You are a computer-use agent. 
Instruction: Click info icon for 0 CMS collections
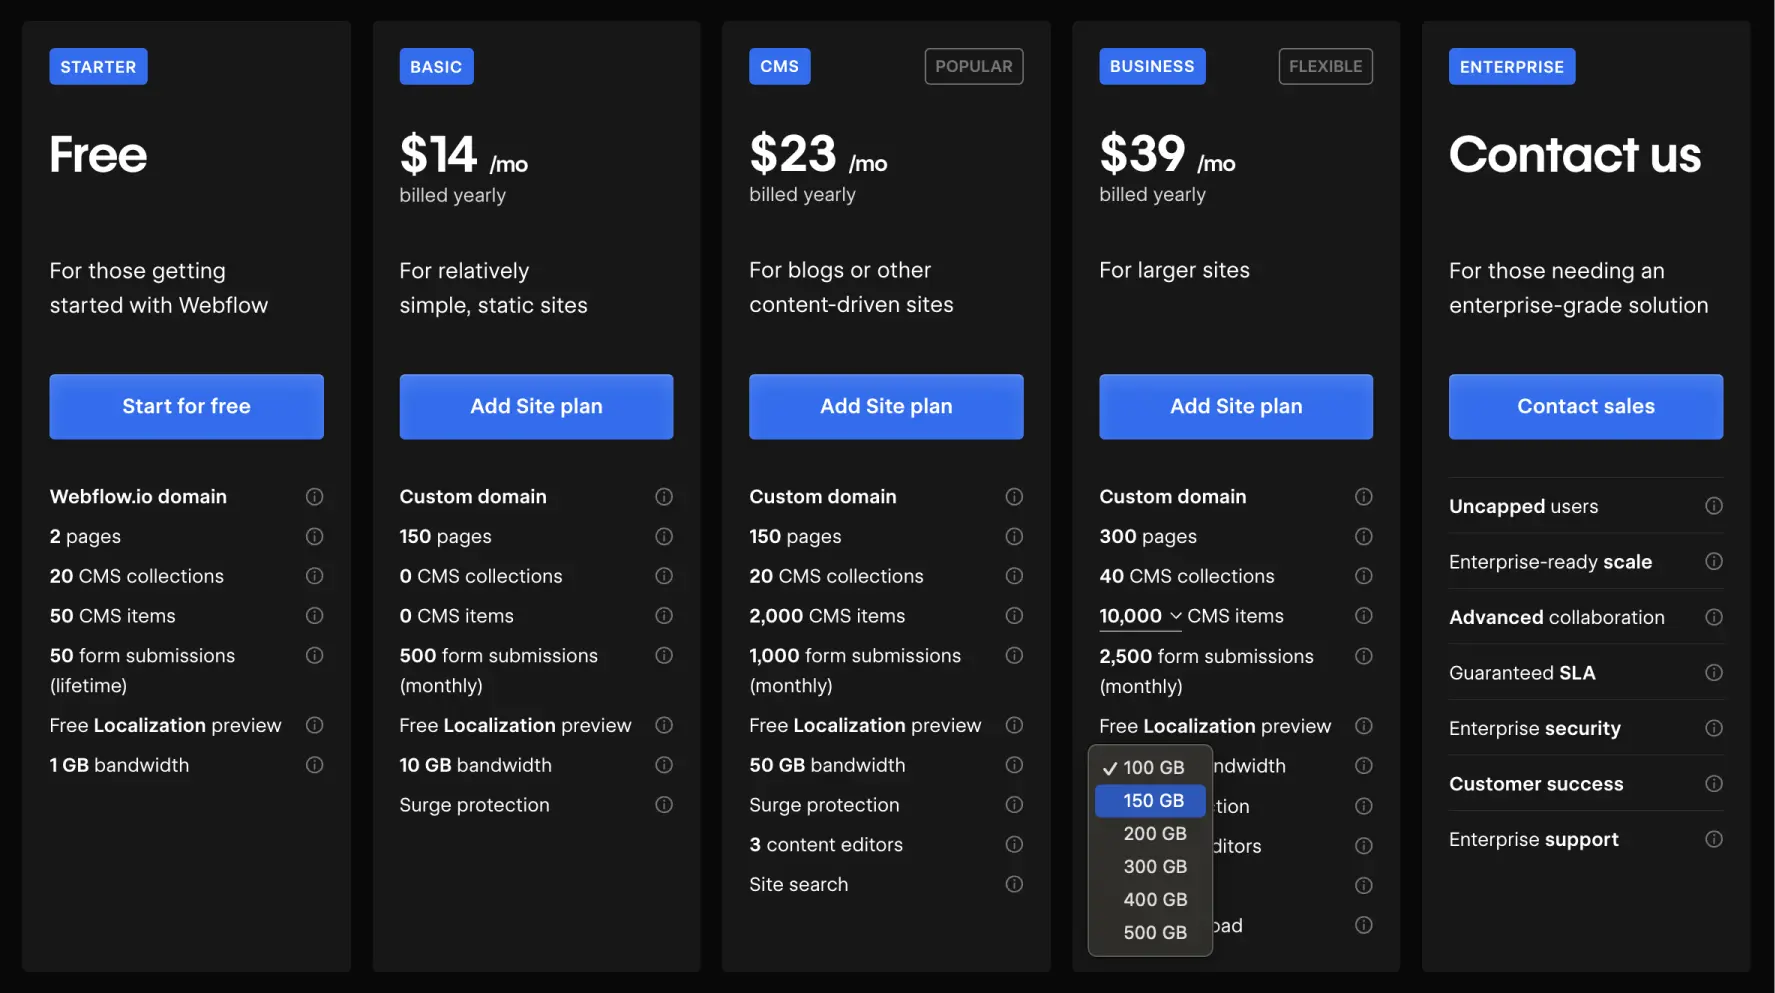(x=664, y=576)
